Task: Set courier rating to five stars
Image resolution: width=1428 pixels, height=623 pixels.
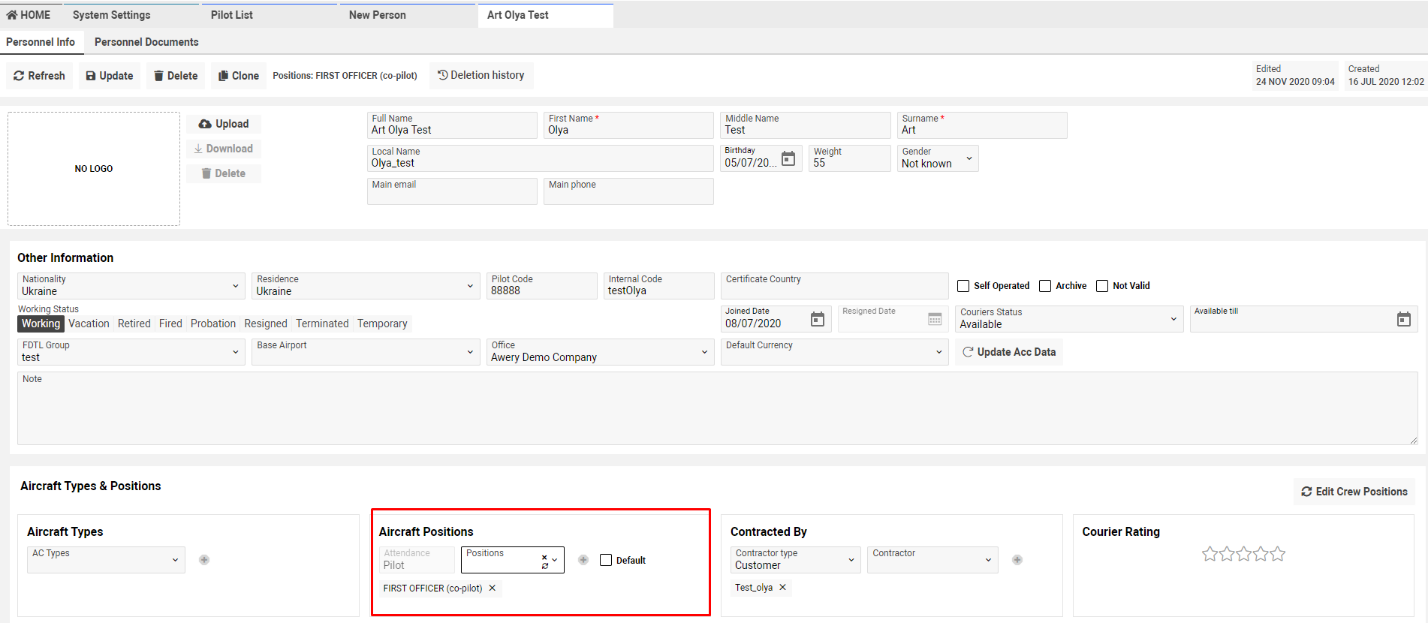Action: tap(1277, 554)
